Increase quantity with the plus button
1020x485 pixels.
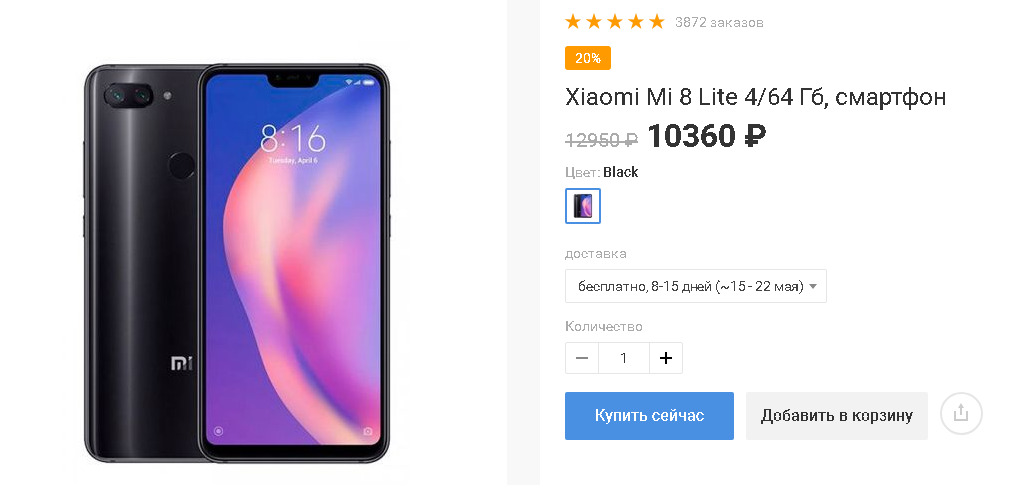(x=665, y=358)
